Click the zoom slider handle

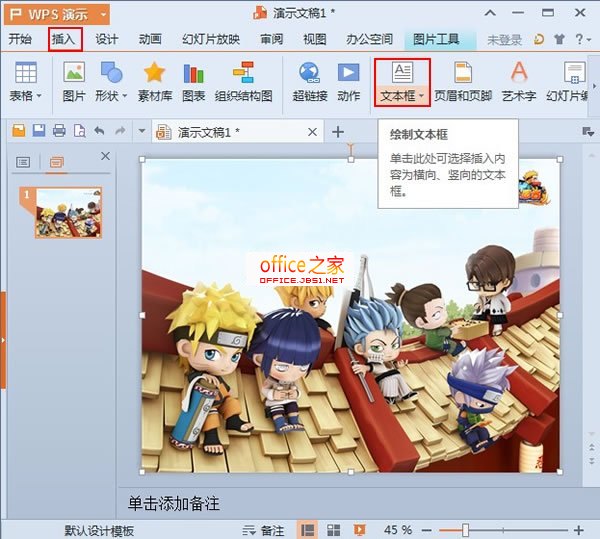point(465,530)
